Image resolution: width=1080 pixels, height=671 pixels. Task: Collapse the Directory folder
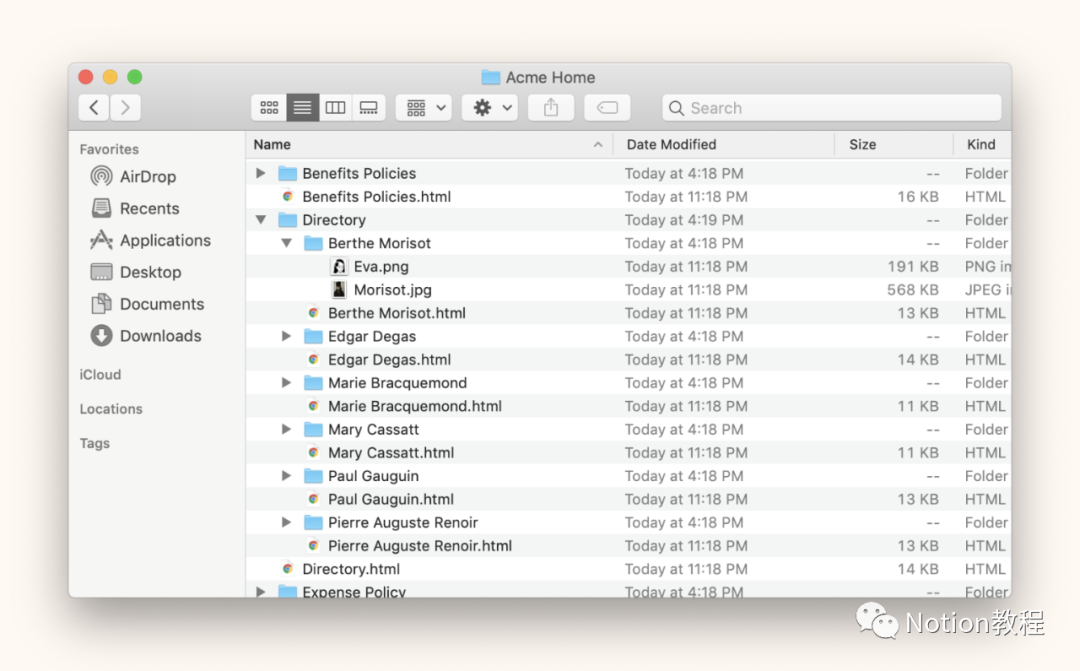point(261,220)
